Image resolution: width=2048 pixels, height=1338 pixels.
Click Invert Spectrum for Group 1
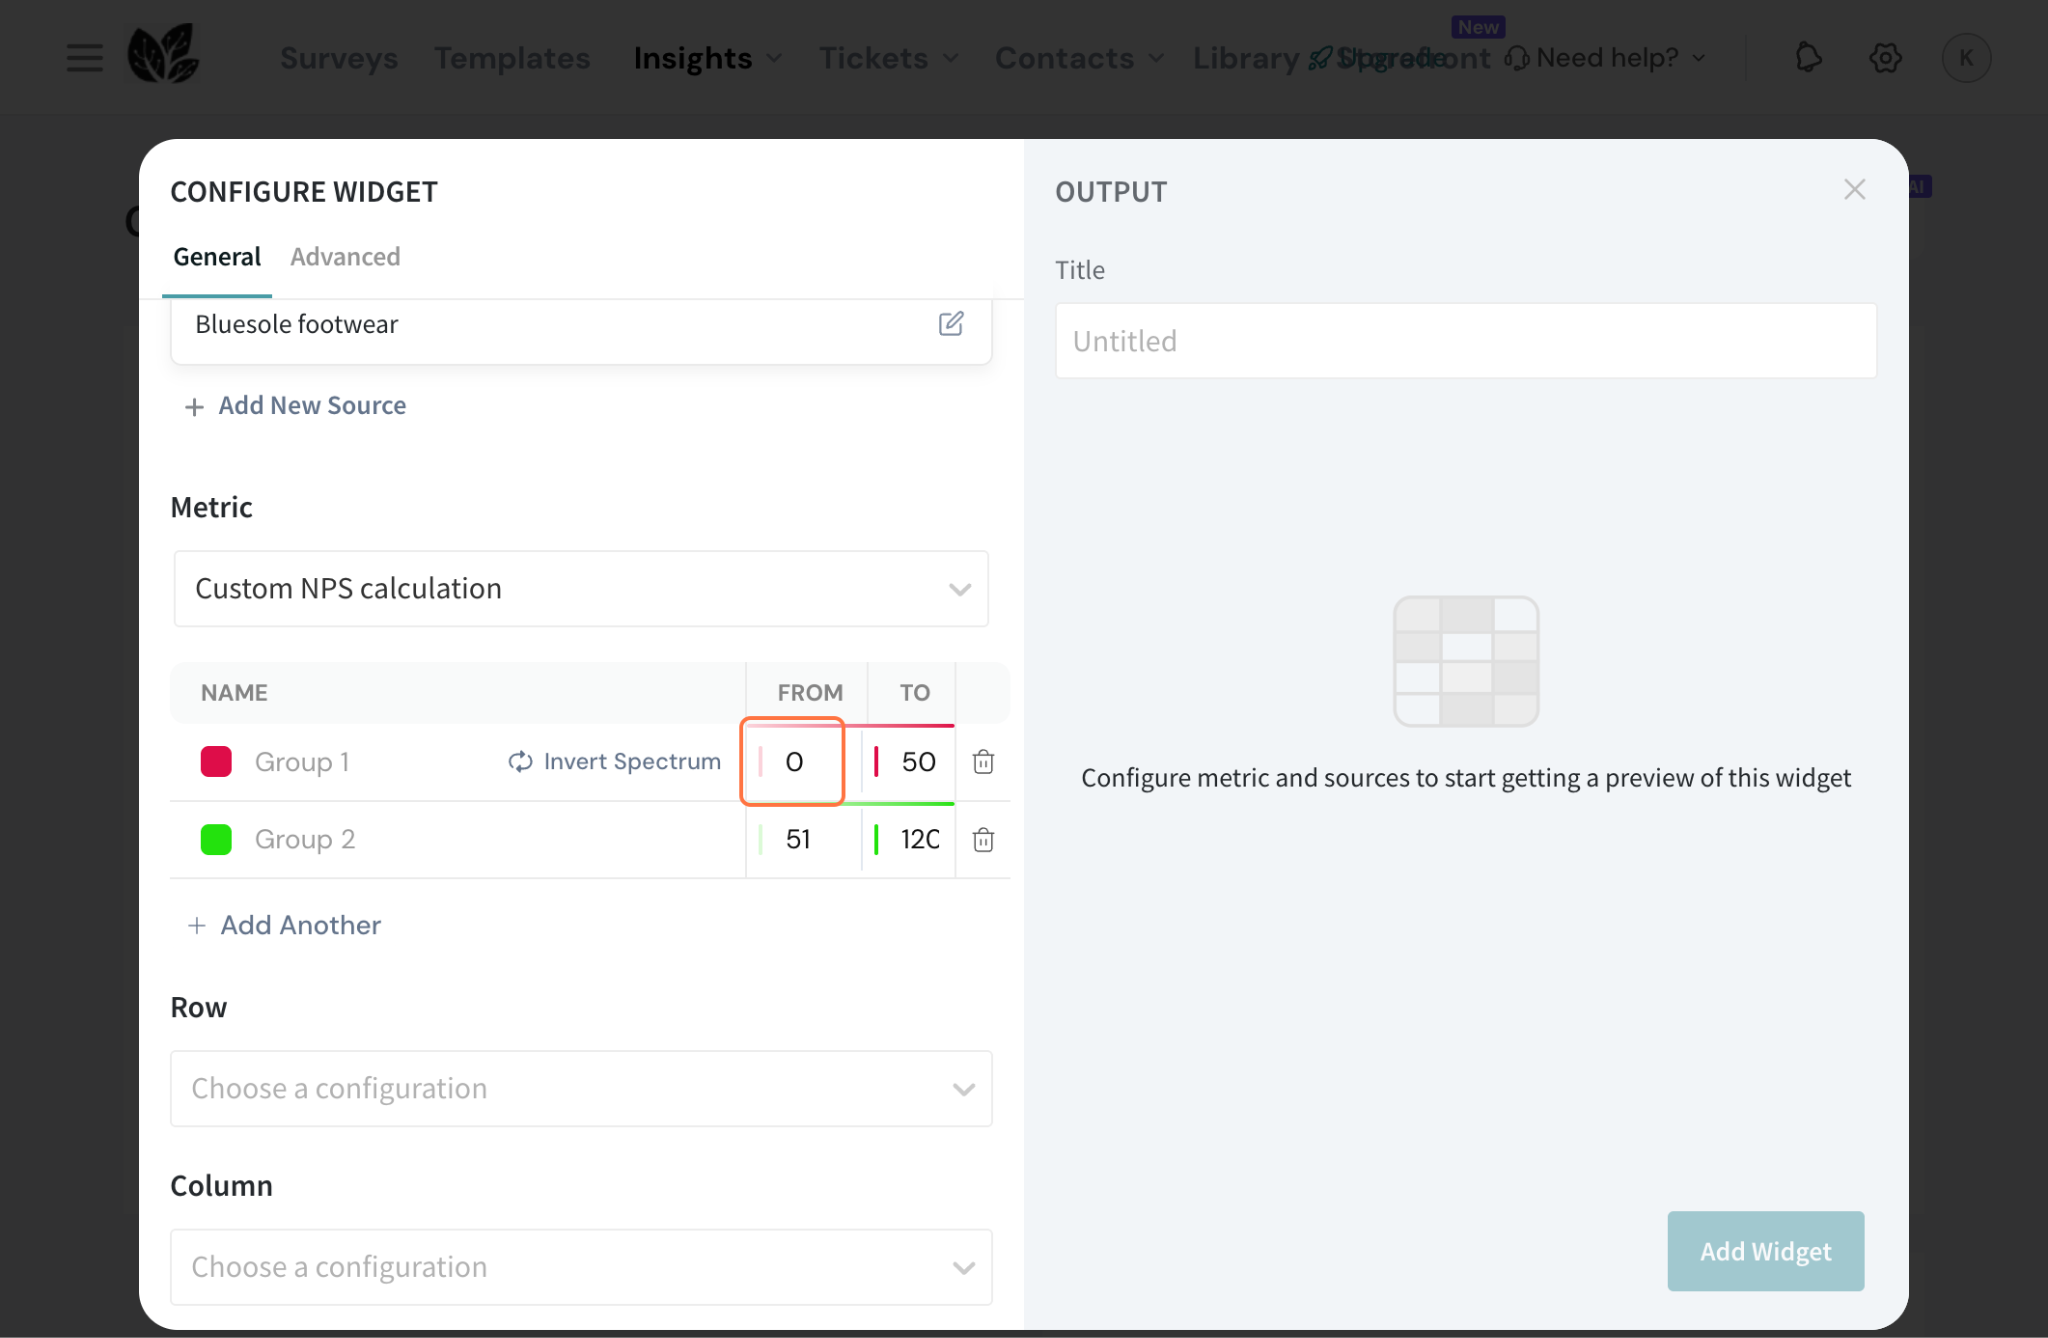coord(615,762)
